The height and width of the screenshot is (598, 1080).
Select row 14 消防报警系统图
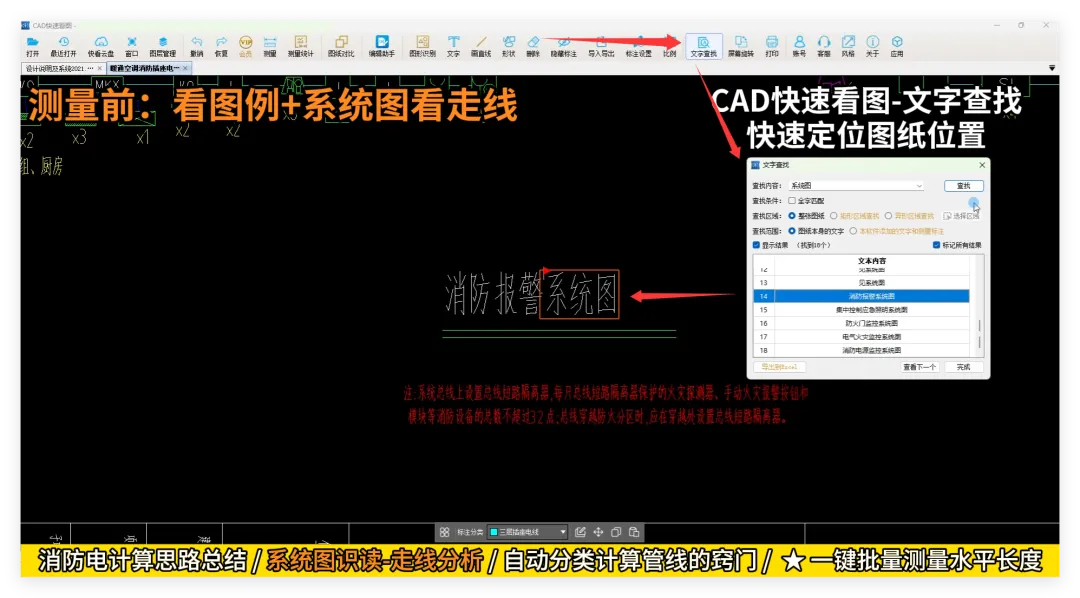click(x=861, y=296)
